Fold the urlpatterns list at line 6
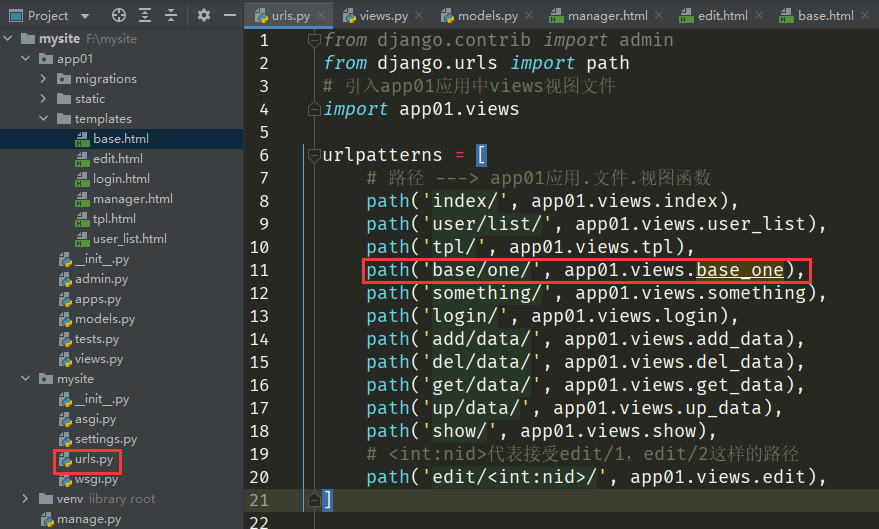This screenshot has width=879, height=529. [x=312, y=156]
